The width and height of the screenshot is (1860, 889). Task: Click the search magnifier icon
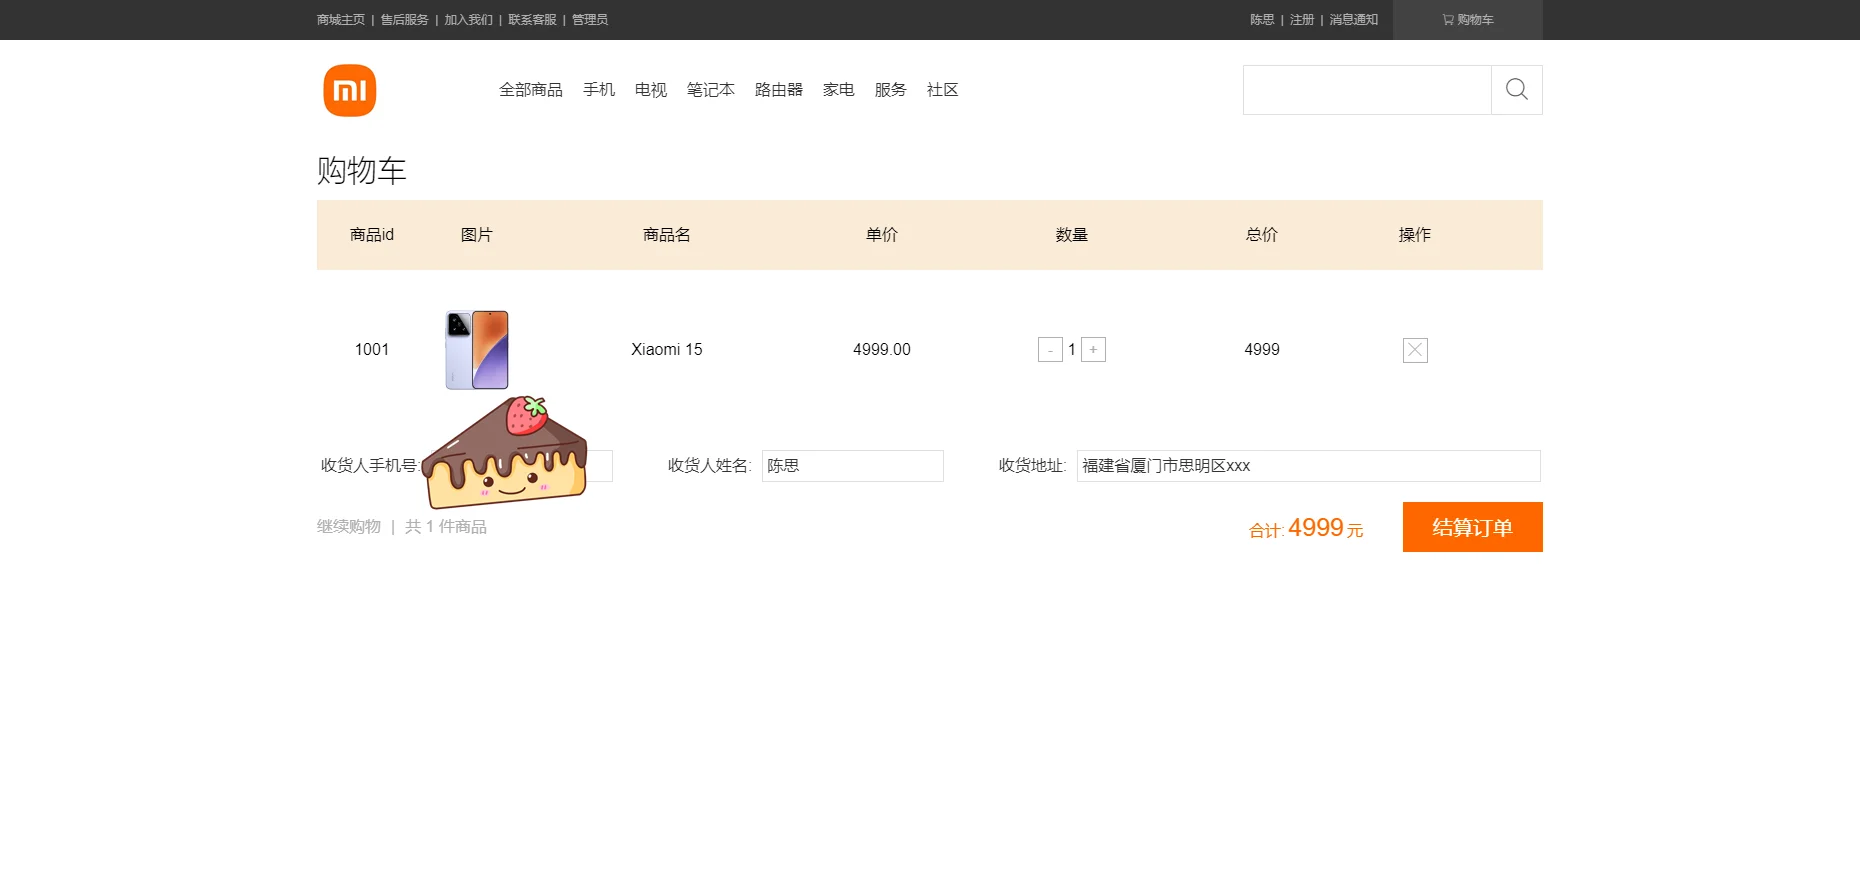[x=1516, y=90]
